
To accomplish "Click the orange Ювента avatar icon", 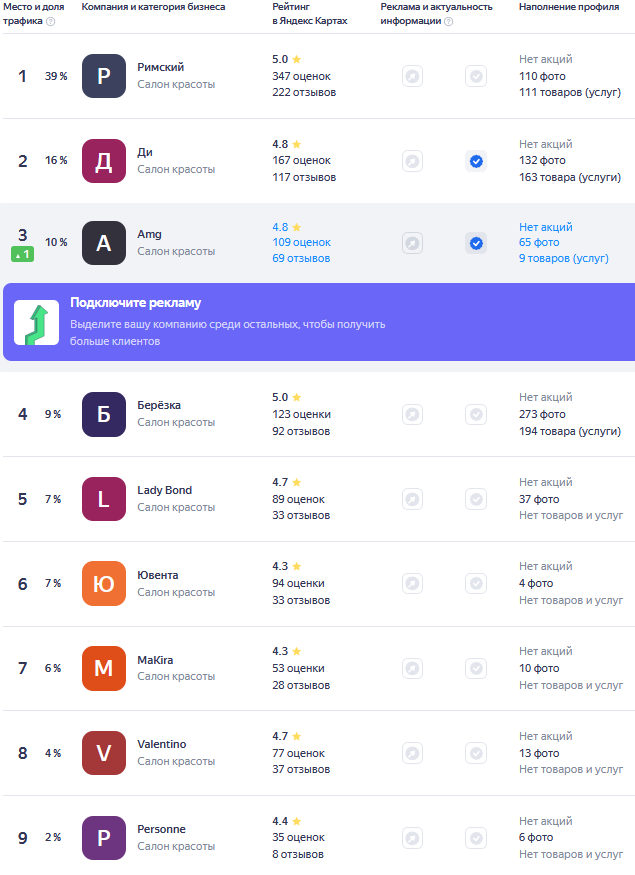I will (104, 584).
